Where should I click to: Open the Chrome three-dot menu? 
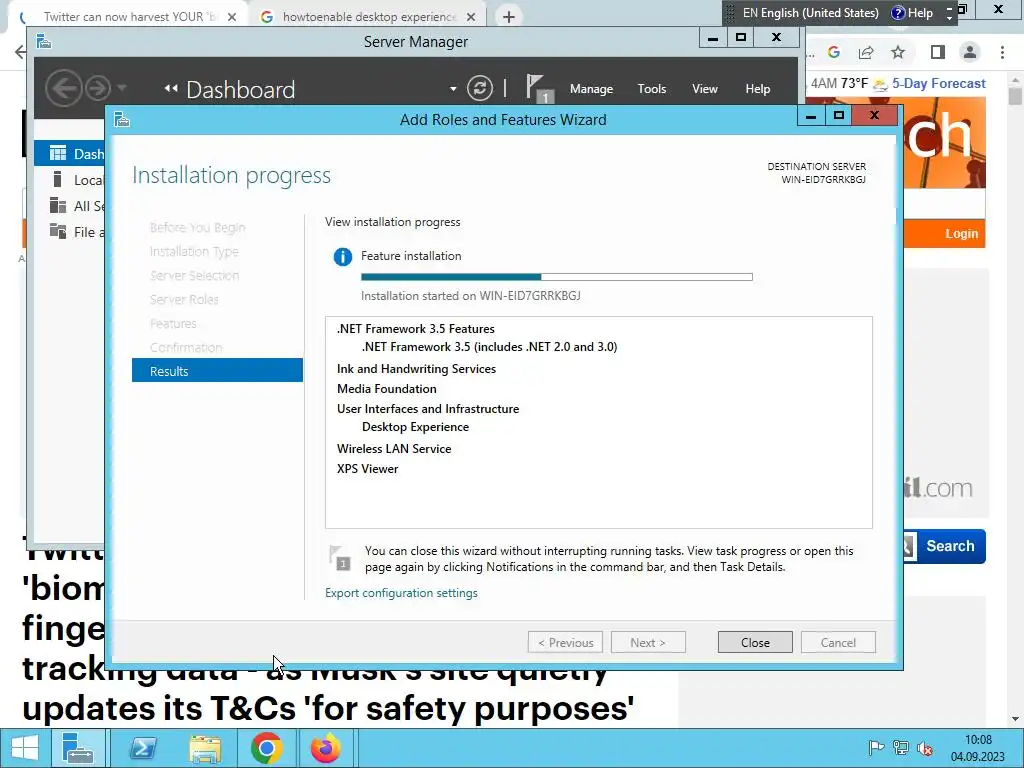[x=1002, y=52]
